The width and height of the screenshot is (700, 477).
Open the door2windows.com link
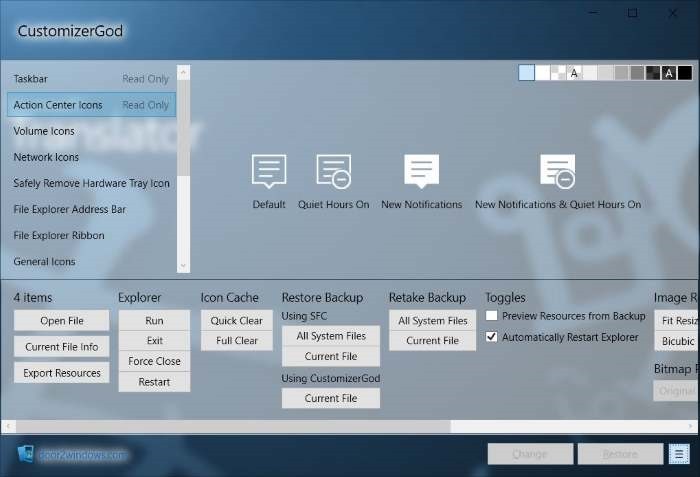[83, 455]
